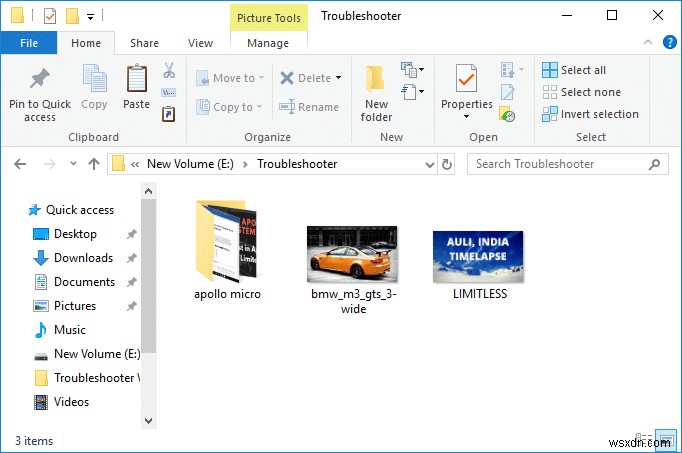The width and height of the screenshot is (682, 453).
Task: Click New folder quick access toolbar icon
Action: pyautogui.click(x=72, y=17)
